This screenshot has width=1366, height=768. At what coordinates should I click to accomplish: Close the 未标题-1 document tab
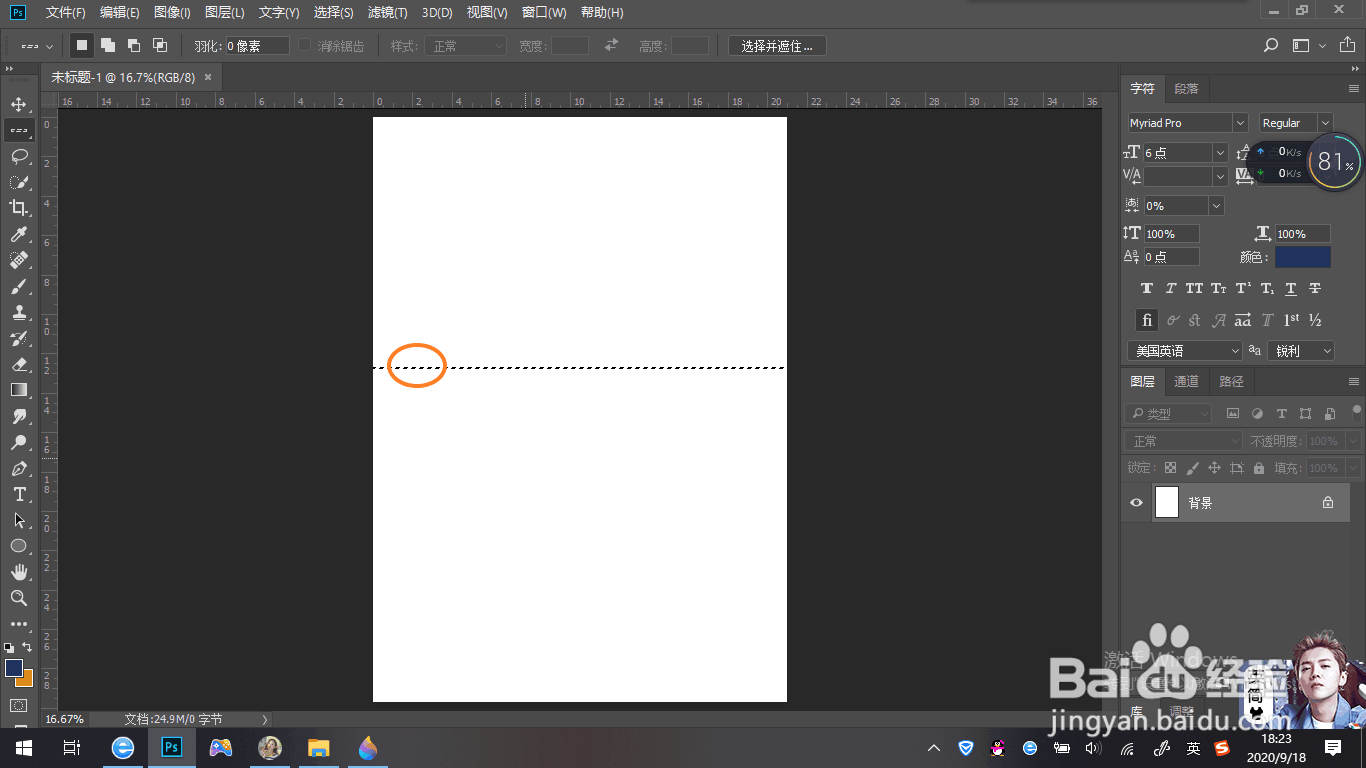pyautogui.click(x=208, y=77)
